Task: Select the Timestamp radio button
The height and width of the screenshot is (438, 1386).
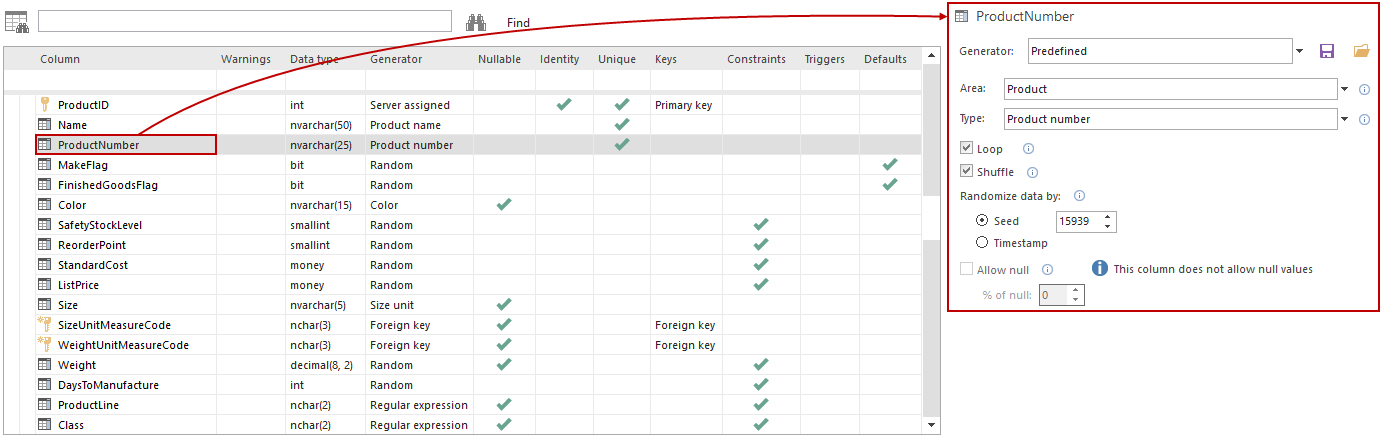Action: pyautogui.click(x=981, y=243)
